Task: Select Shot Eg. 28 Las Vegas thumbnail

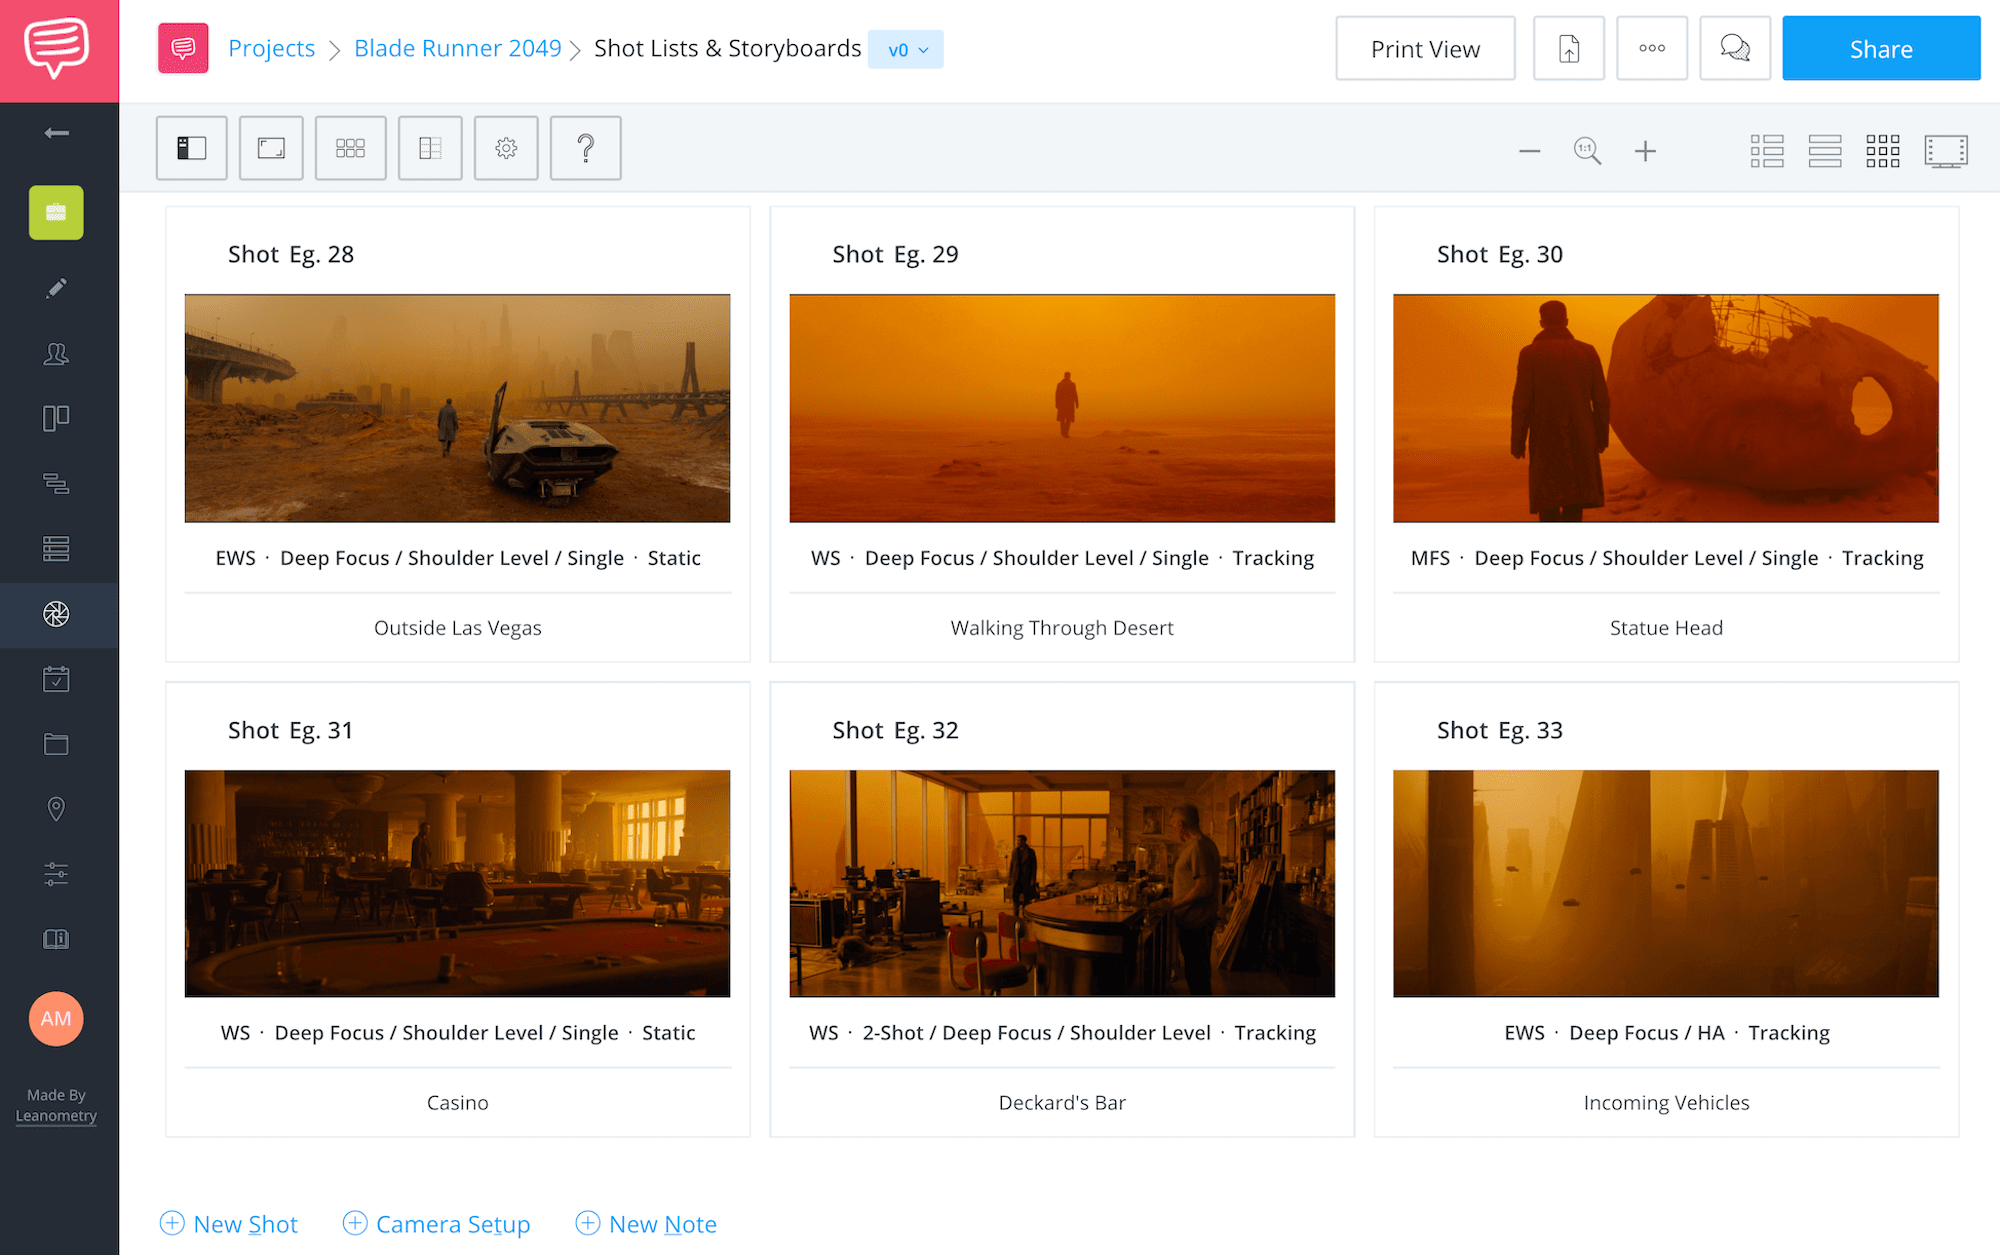Action: tap(457, 408)
